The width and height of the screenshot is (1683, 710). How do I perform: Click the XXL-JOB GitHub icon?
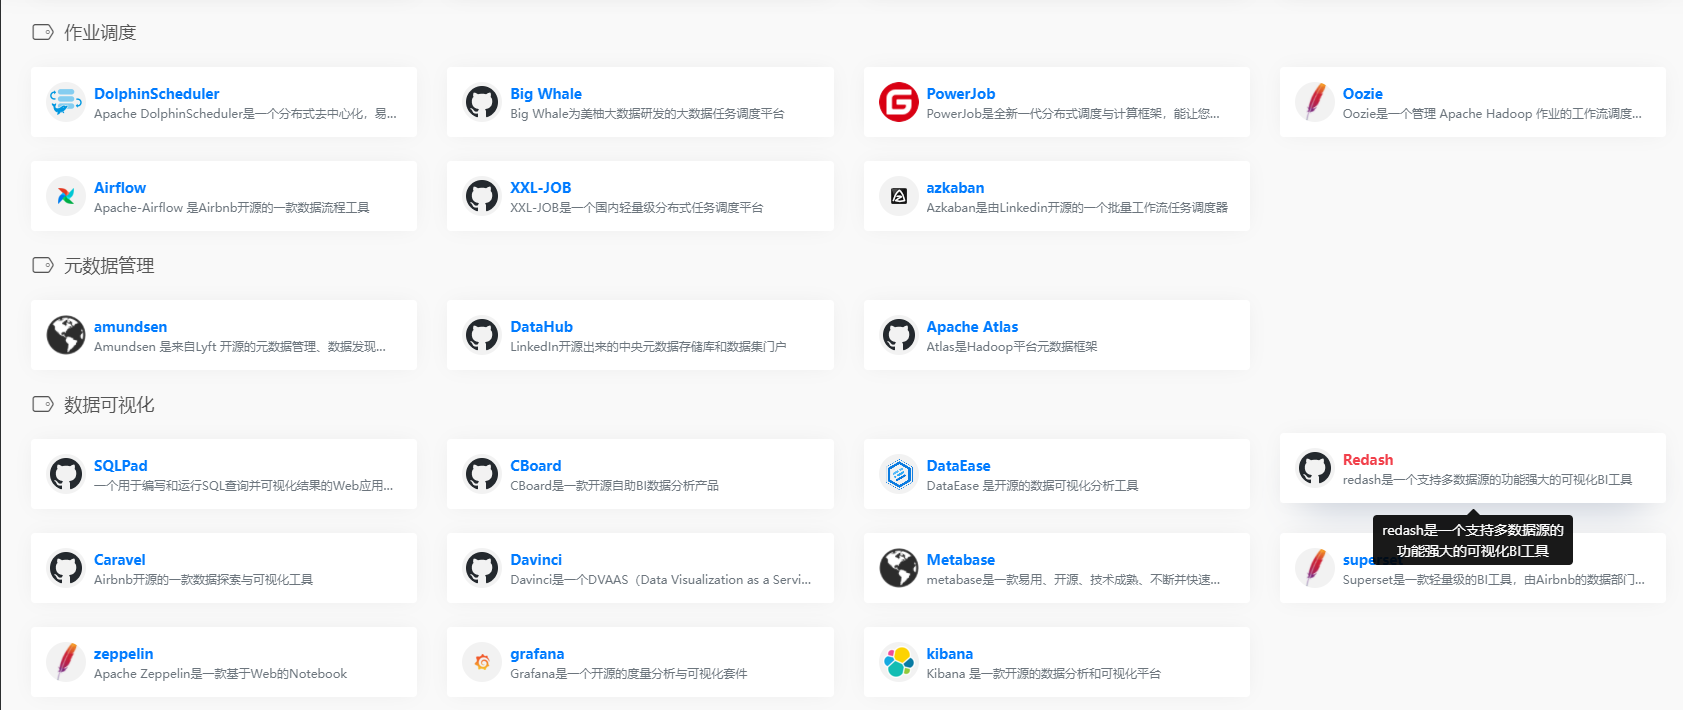[482, 196]
